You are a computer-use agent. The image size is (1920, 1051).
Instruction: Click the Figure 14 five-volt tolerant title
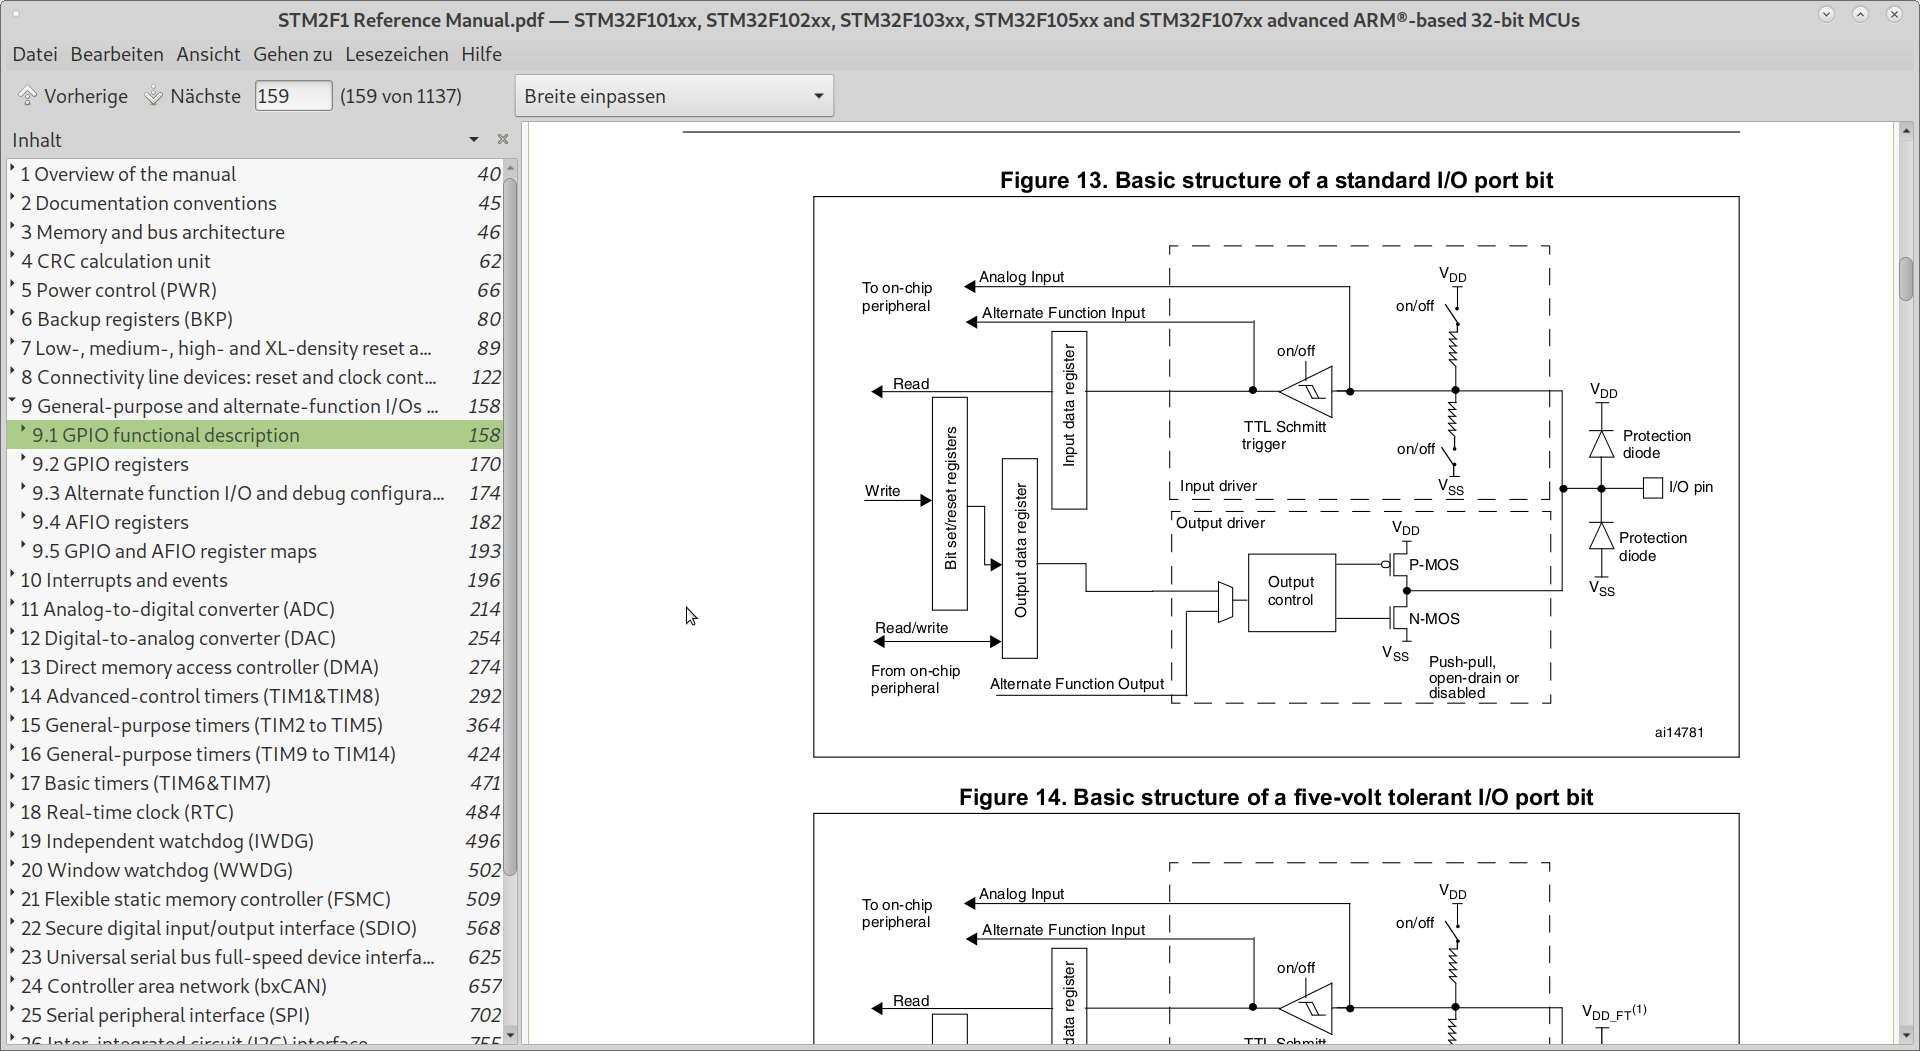click(1276, 797)
